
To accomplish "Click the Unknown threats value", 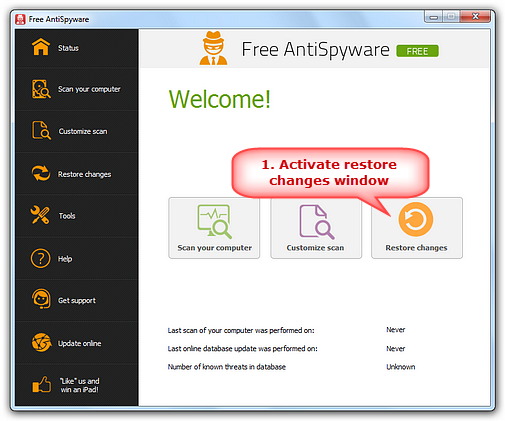I will click(401, 367).
